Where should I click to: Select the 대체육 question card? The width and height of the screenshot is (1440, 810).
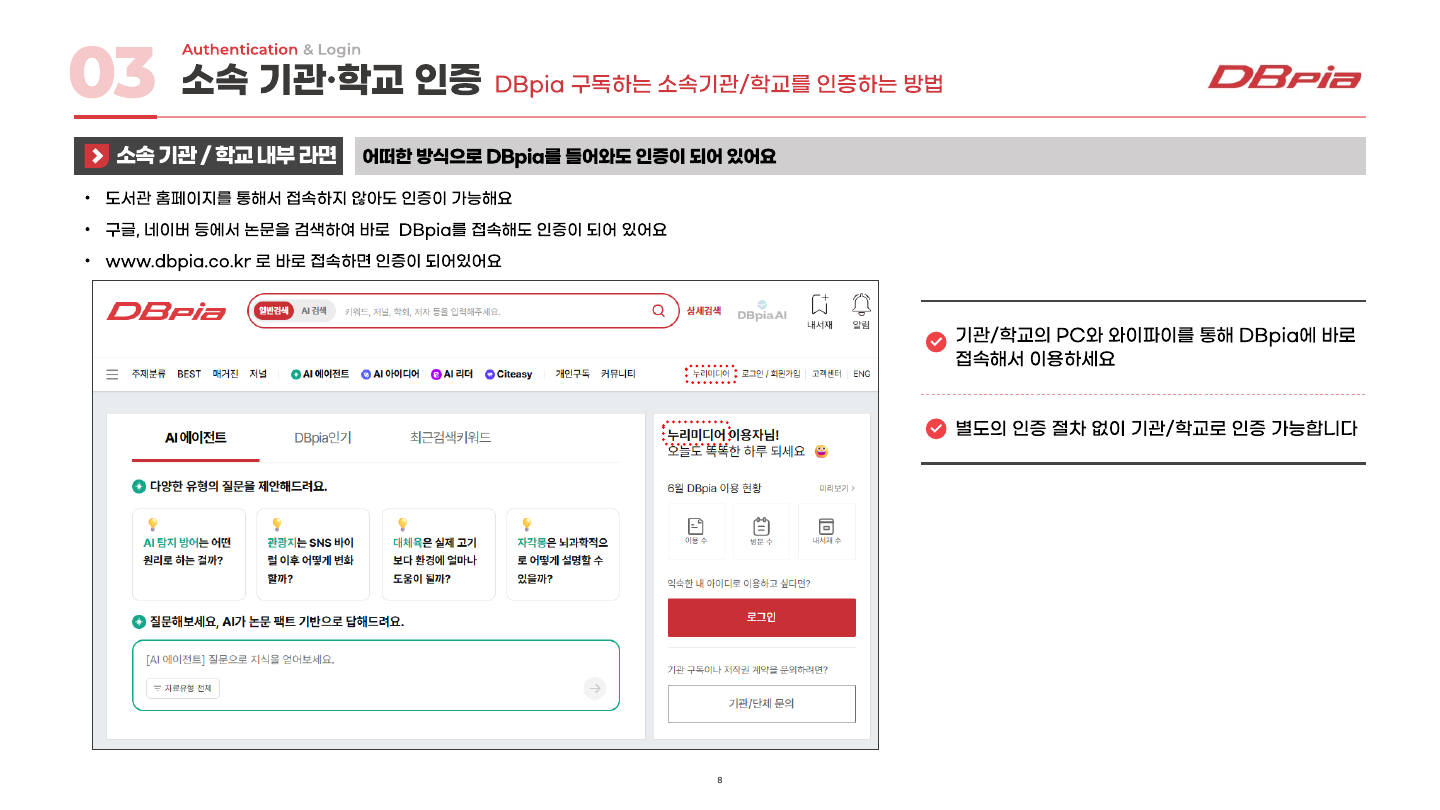click(x=438, y=554)
